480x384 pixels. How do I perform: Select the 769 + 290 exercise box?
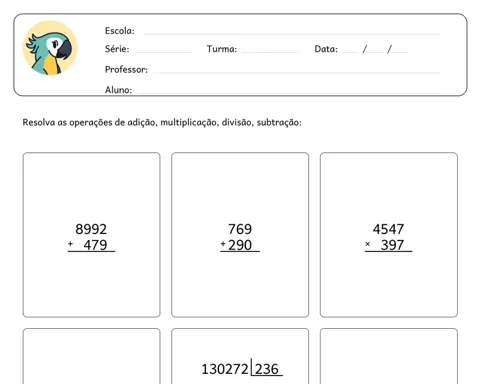pos(240,235)
